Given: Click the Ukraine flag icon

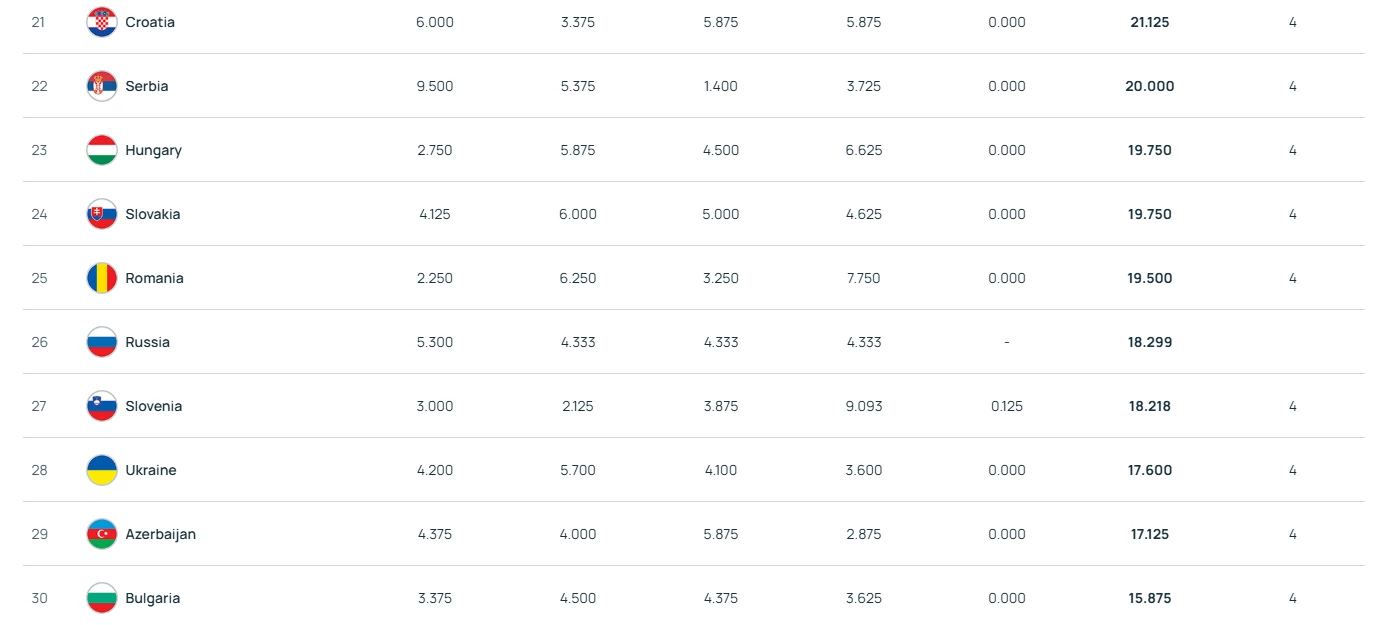Looking at the screenshot, I should (102, 470).
